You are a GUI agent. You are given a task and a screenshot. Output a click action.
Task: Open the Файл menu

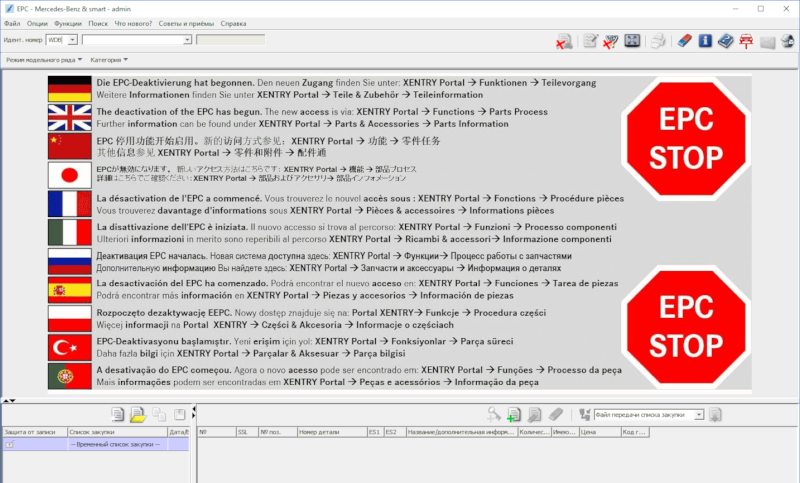click(x=12, y=23)
